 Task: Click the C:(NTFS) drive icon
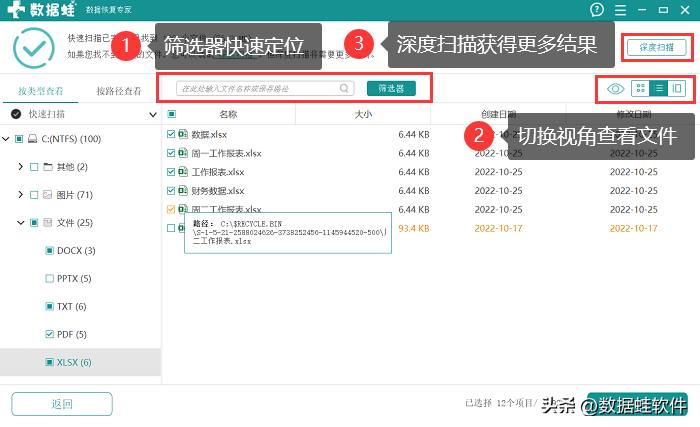(33, 139)
